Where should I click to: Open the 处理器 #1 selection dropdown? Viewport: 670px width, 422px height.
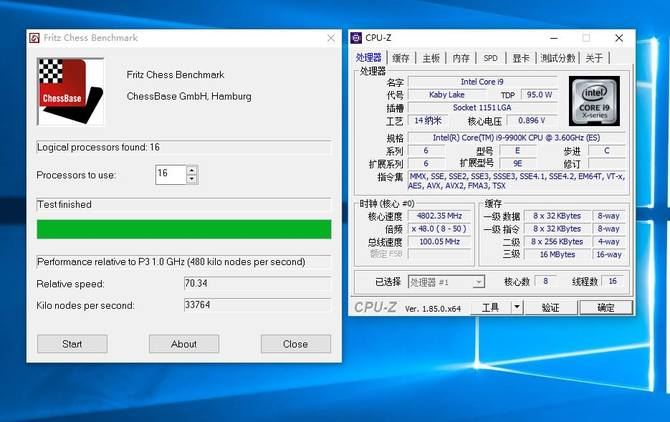446,282
